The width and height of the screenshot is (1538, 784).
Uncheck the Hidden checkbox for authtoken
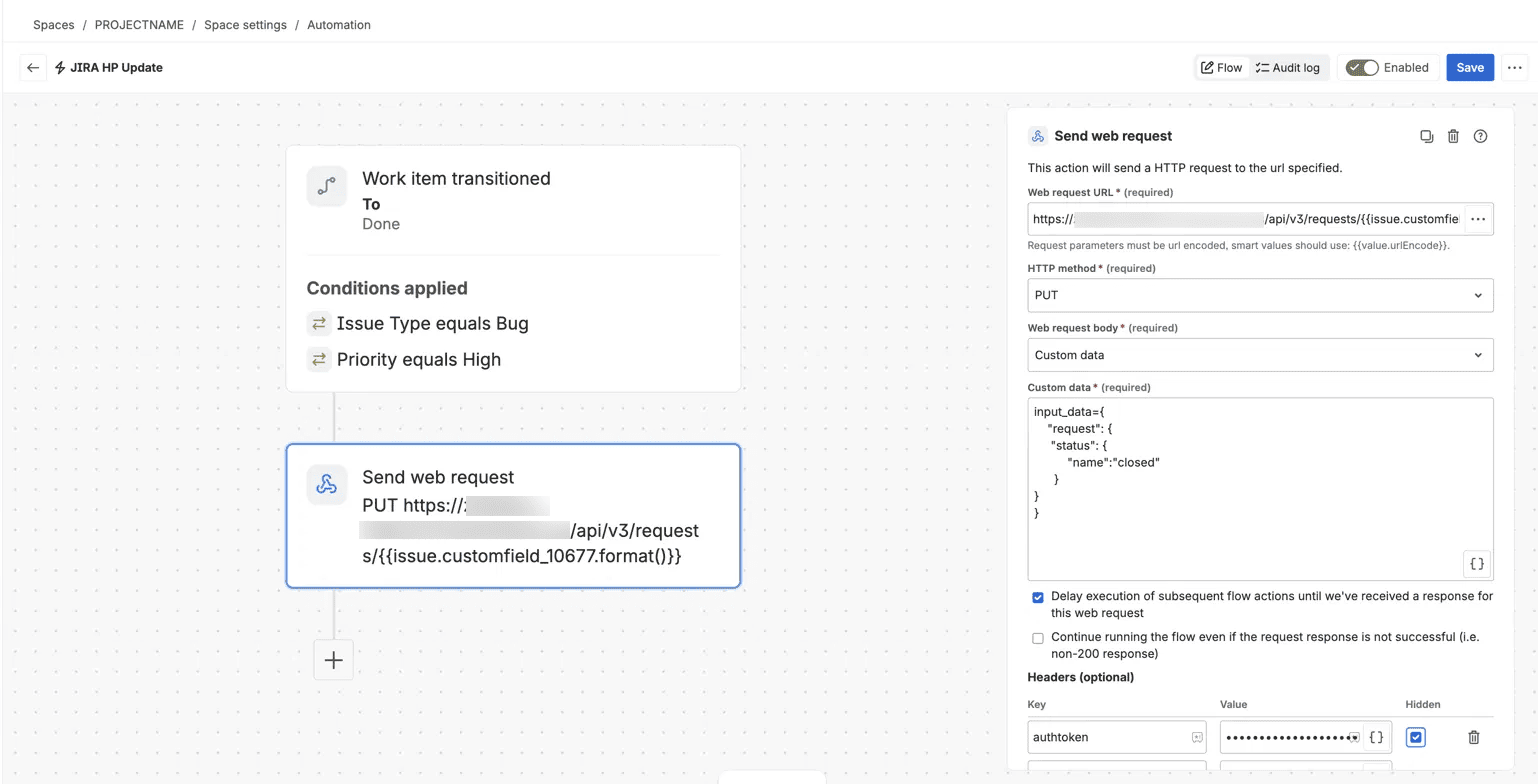click(1415, 737)
